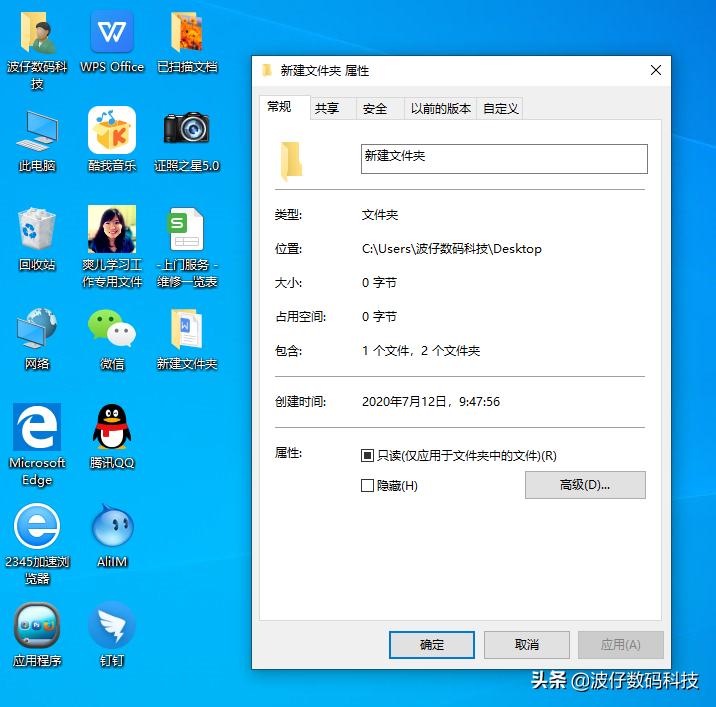The height and width of the screenshot is (707, 716).
Task: Open 上门服务-维修一览表 spreadsheet icon
Action: pyautogui.click(x=186, y=229)
